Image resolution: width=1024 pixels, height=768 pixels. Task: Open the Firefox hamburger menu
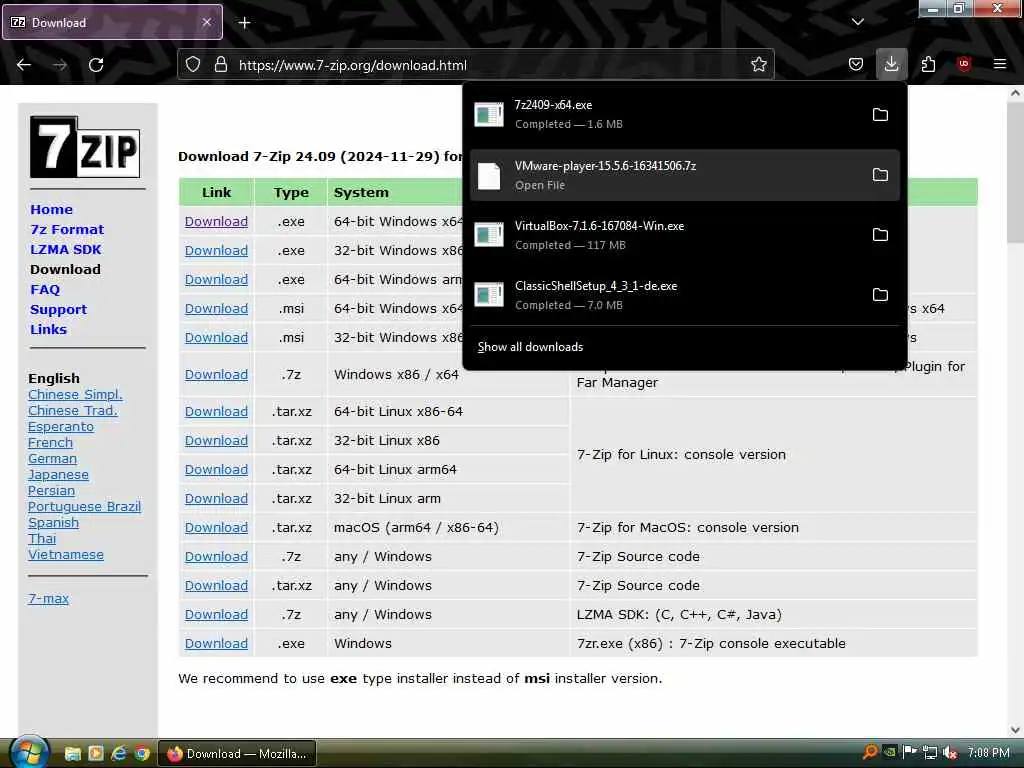(x=999, y=64)
